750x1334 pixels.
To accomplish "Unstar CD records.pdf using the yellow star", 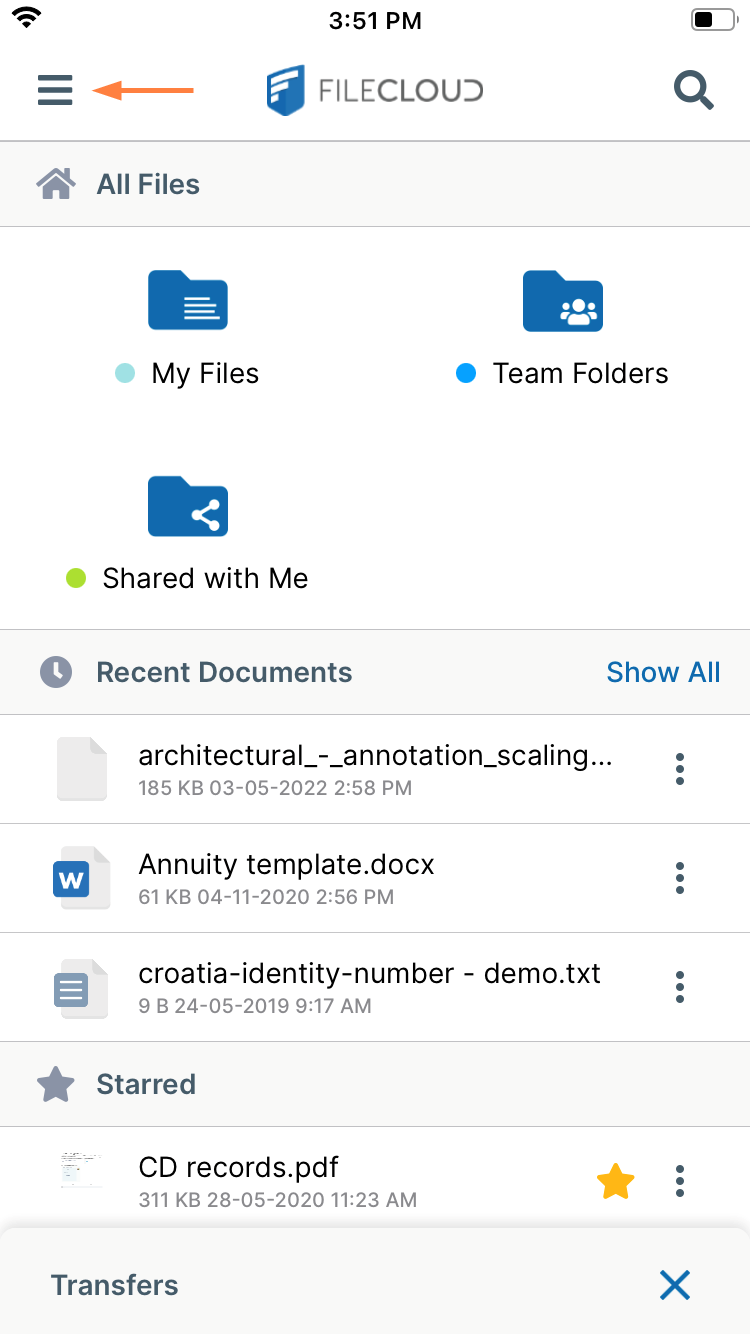I will point(615,1182).
